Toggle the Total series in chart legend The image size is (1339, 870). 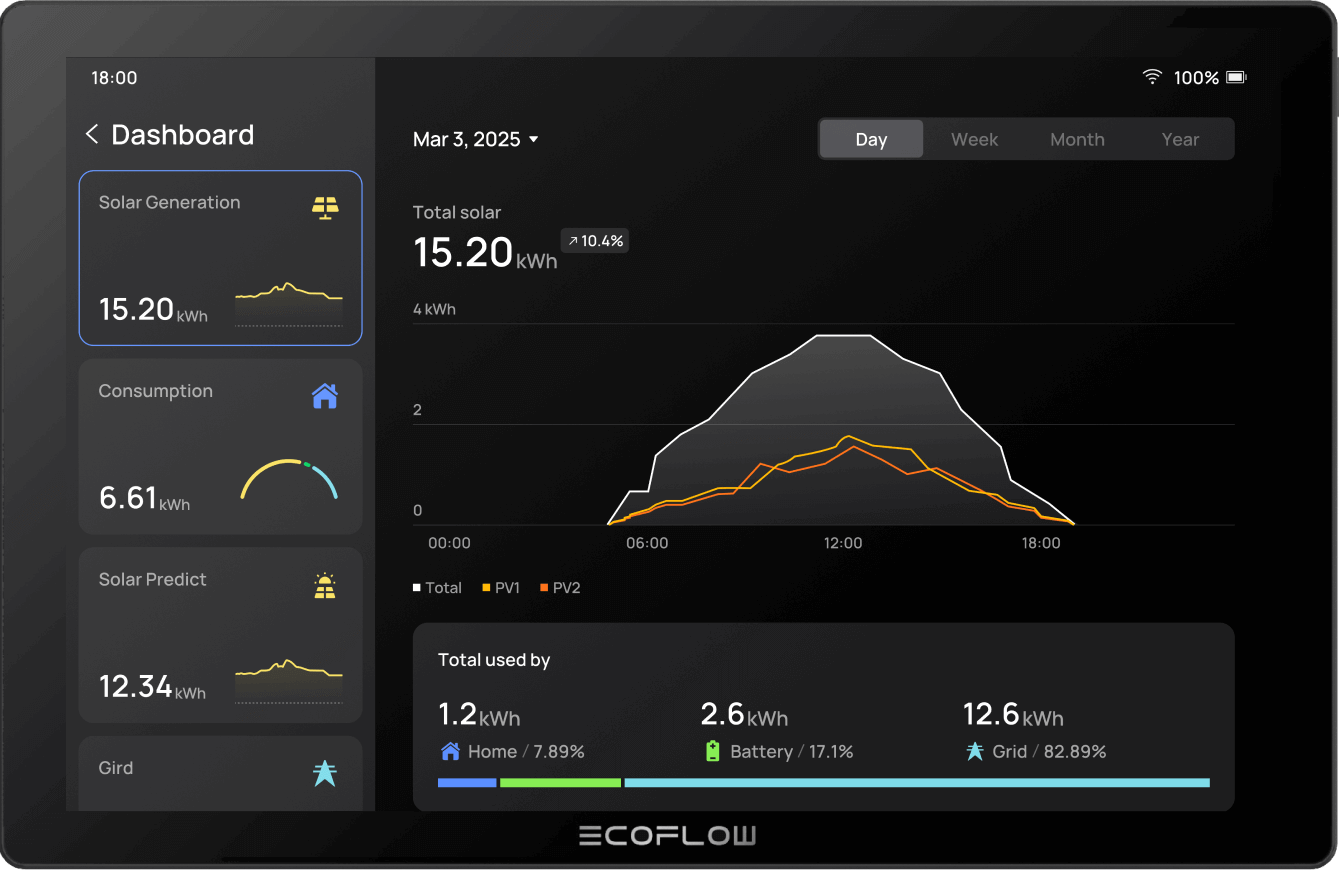tap(437, 588)
